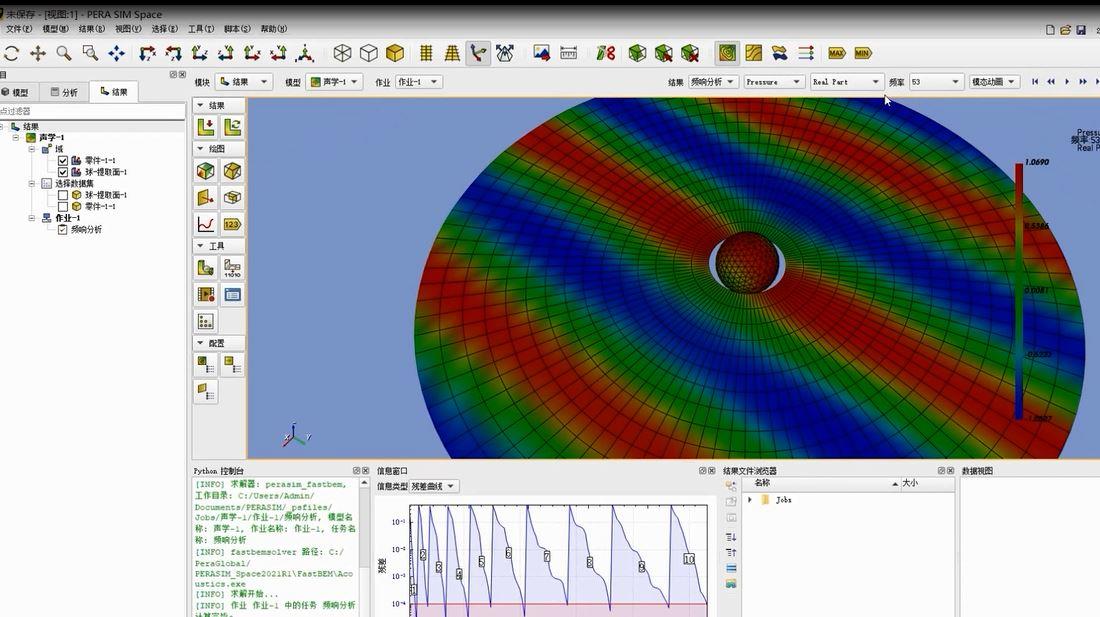
Task: Play the mode animation
Action: 1067,82
